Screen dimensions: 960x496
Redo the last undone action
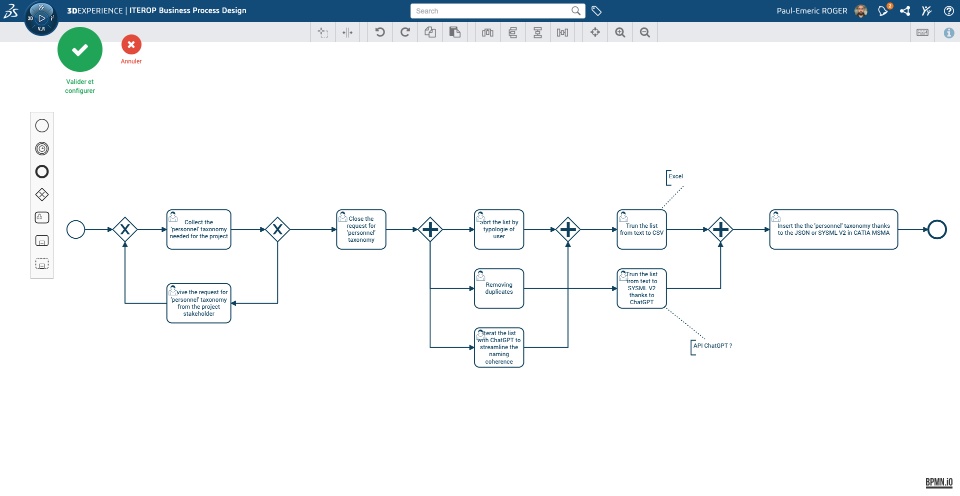(x=405, y=33)
